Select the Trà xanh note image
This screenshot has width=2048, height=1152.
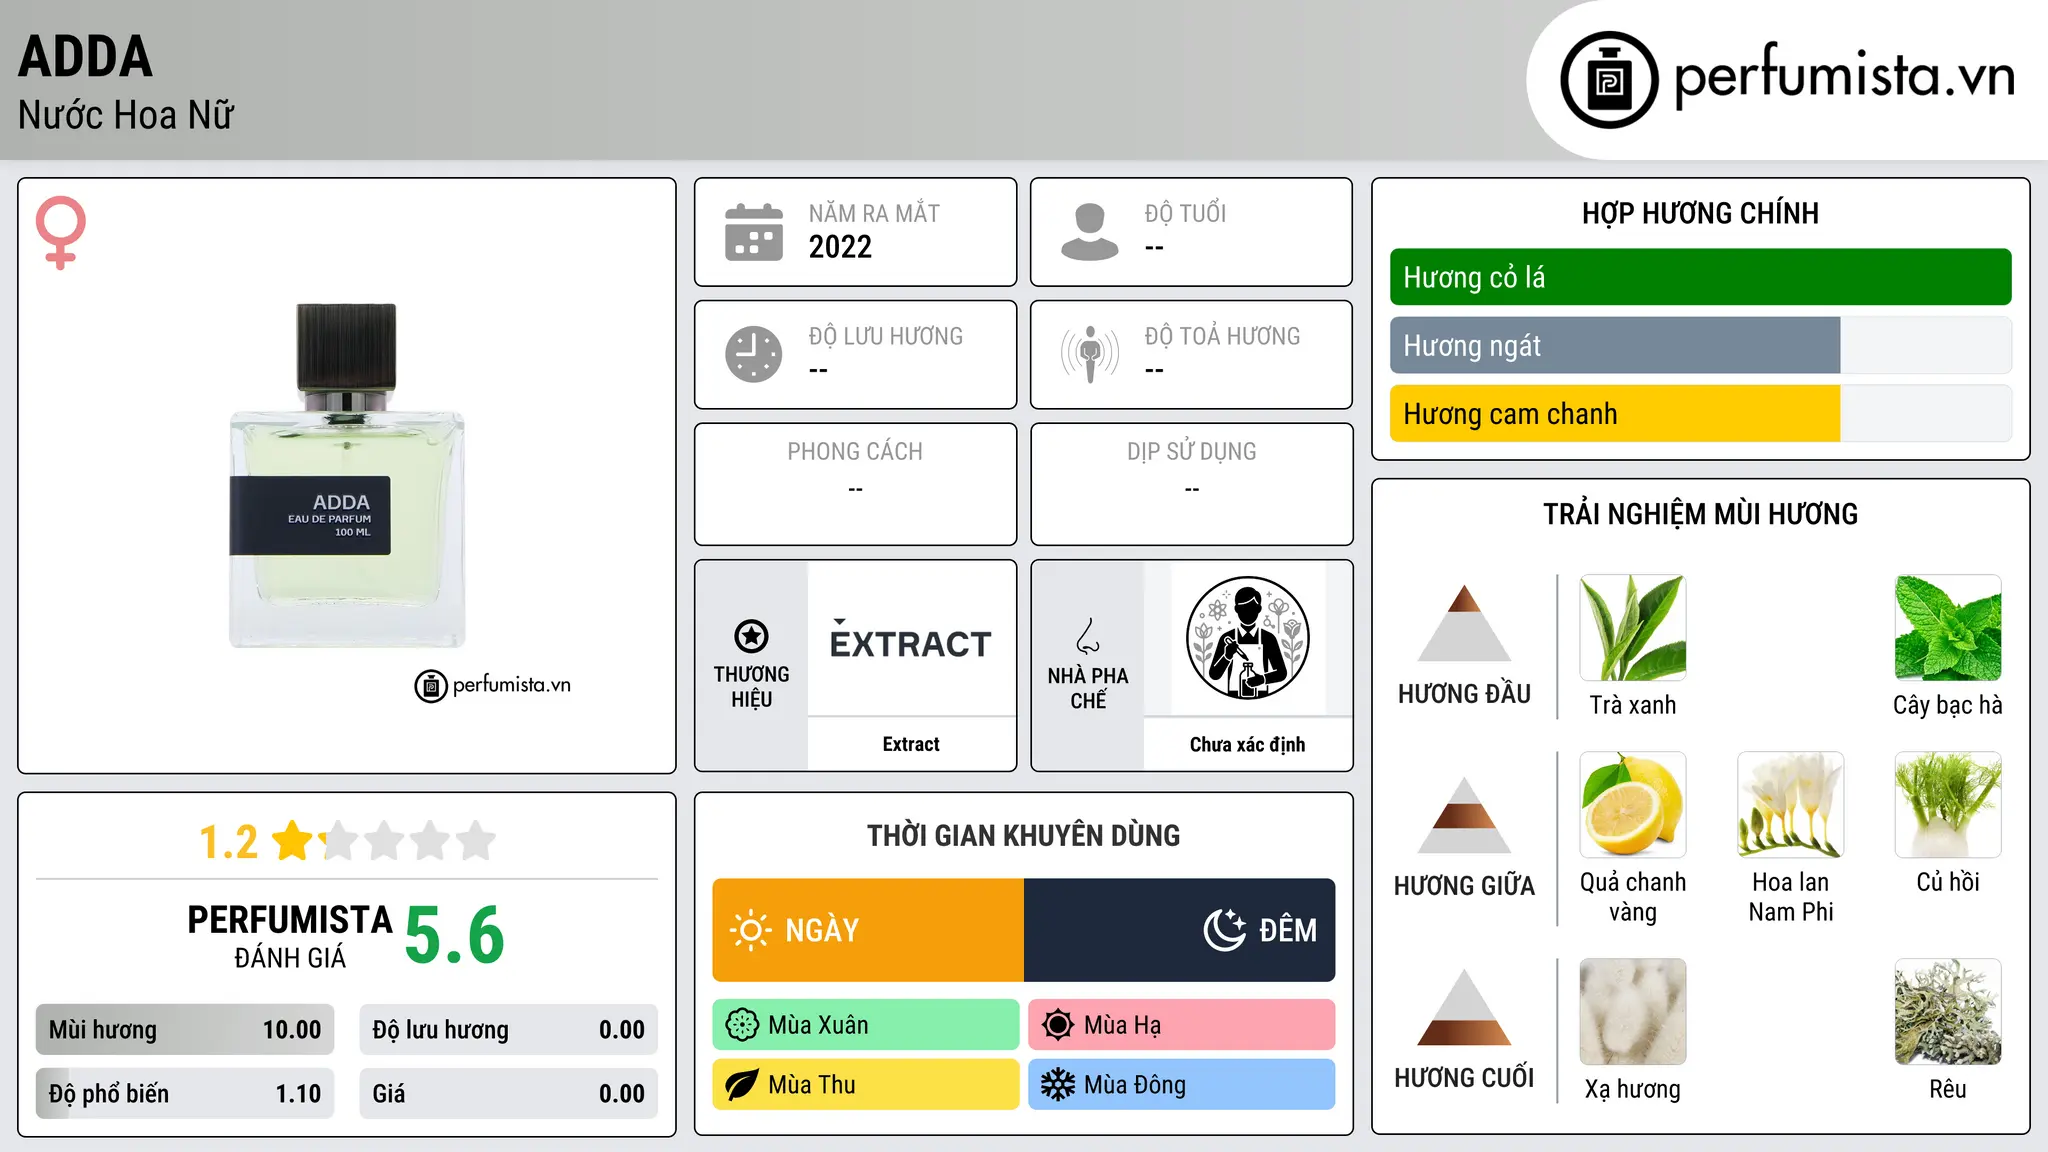(x=1633, y=628)
